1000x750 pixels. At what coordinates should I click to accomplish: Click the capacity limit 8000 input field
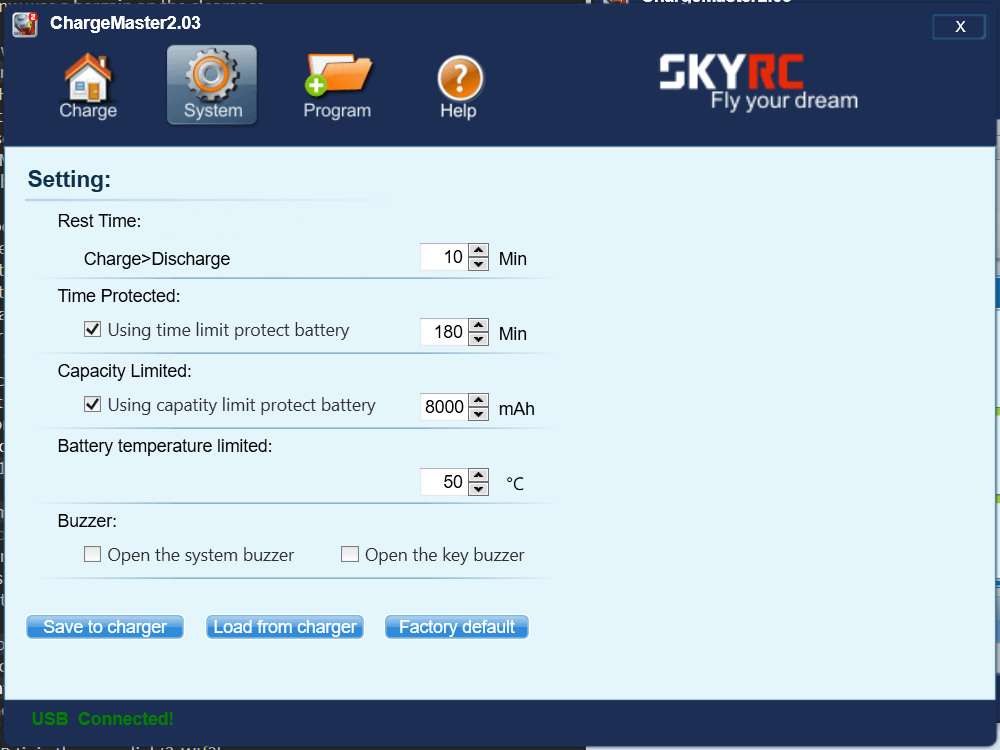coord(444,407)
